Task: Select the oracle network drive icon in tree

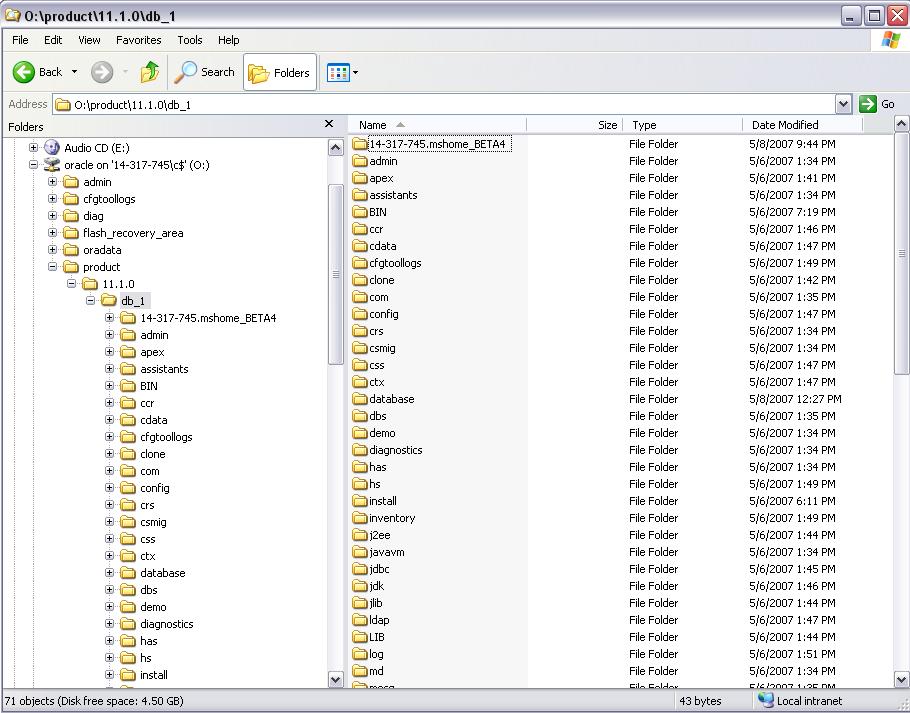Action: 52,165
